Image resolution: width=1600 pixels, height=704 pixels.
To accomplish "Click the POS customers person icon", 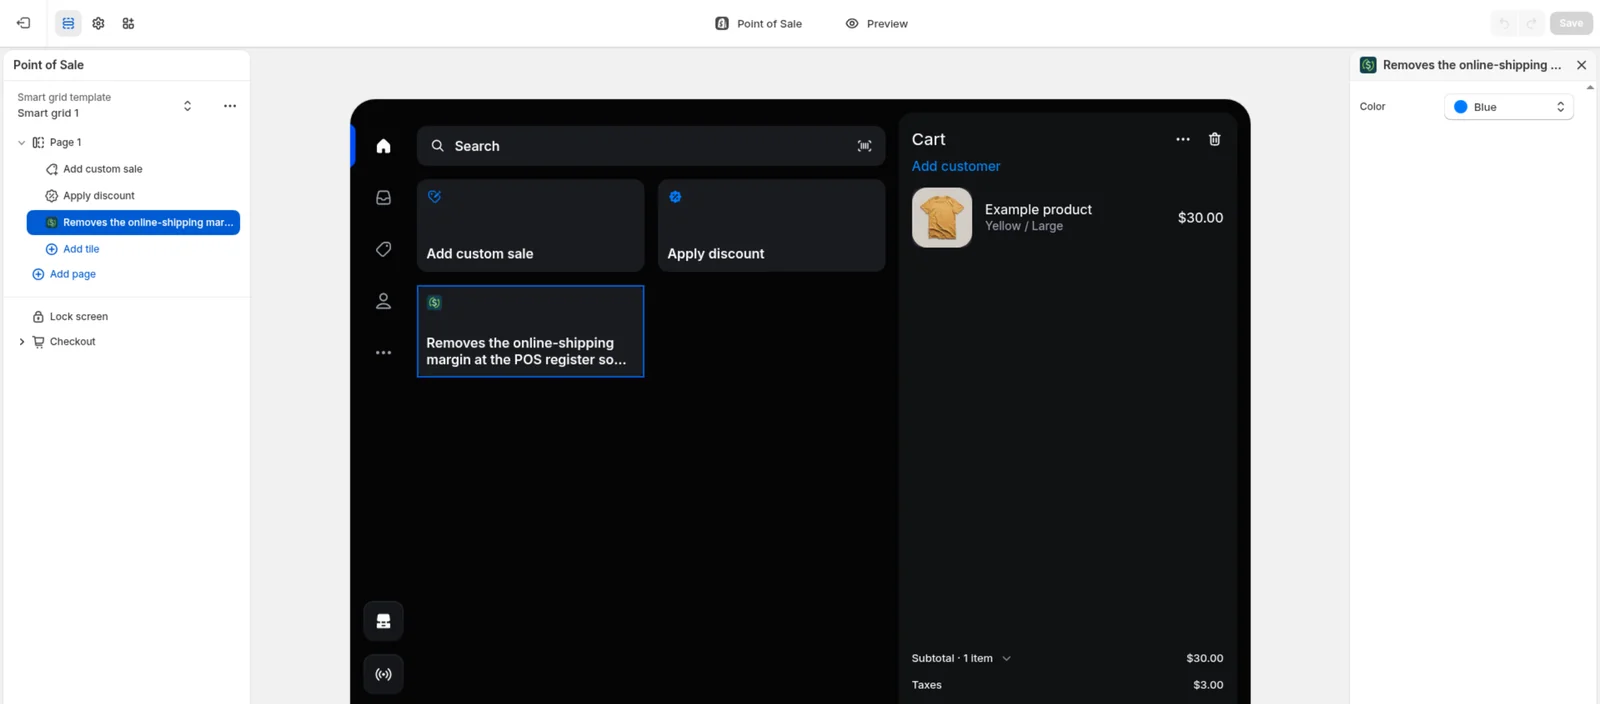I will click(383, 301).
